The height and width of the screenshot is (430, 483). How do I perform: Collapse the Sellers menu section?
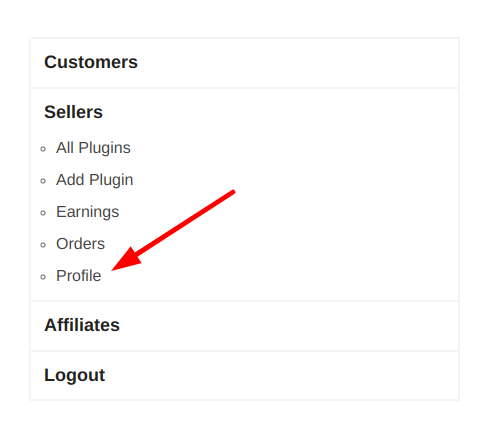[73, 112]
